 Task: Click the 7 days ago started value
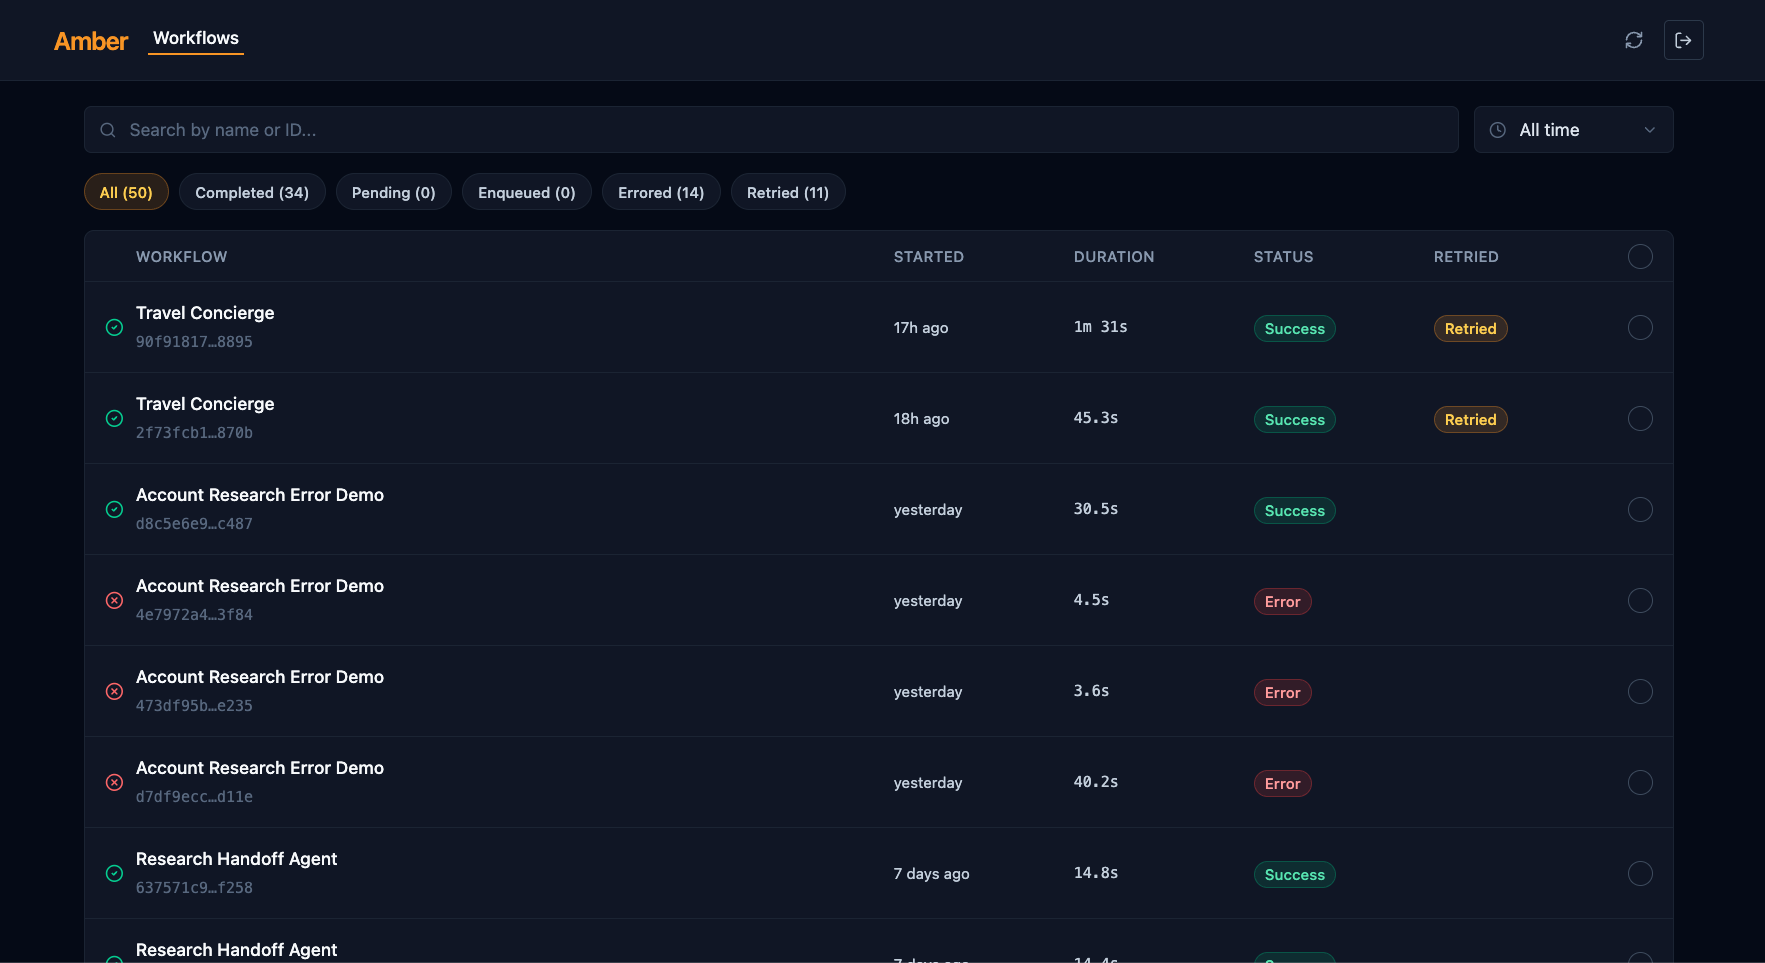click(931, 874)
